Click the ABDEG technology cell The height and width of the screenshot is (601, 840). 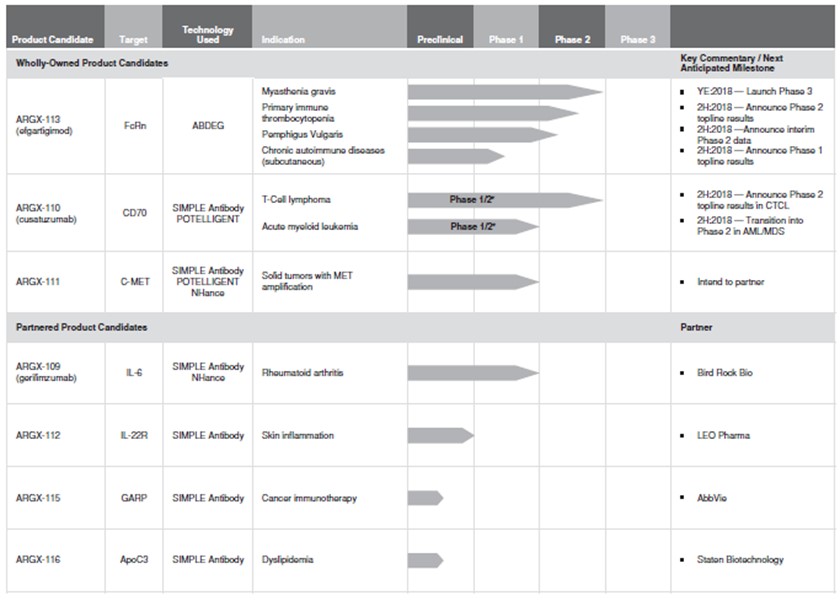[x=207, y=127]
